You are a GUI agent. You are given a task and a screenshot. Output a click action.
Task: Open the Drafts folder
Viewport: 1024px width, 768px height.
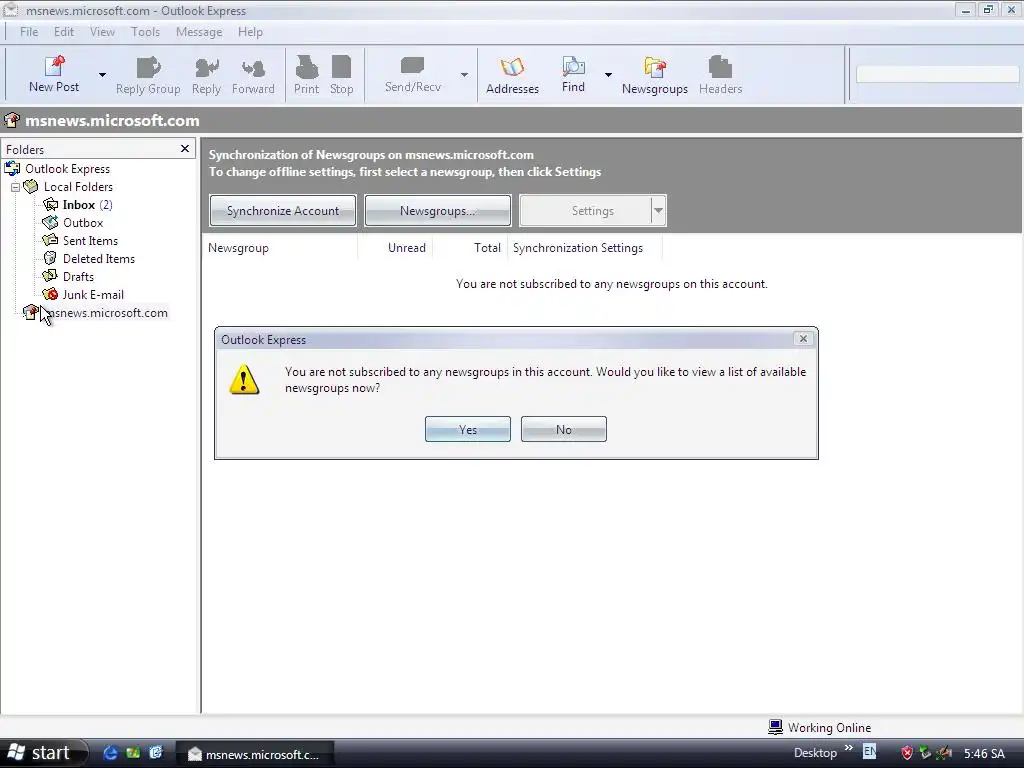(x=78, y=277)
